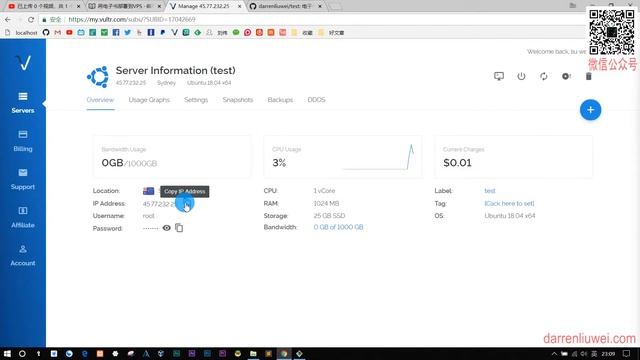
Task: Click the 'Ubuntu 18.04 x64' OS value
Action: point(509,216)
